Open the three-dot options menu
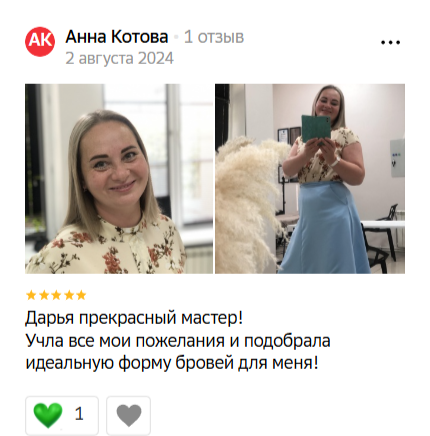430x436 pixels. [x=390, y=42]
